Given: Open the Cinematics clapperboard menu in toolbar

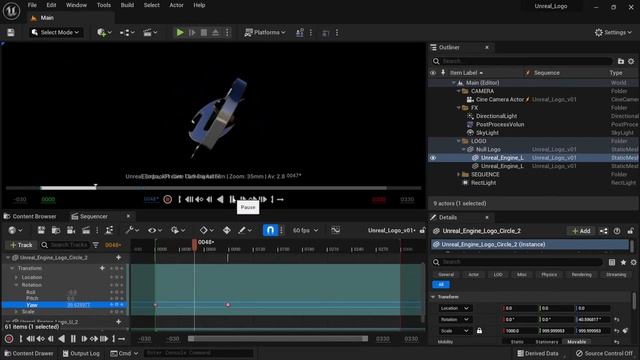Looking at the screenshot, I should coord(150,33).
